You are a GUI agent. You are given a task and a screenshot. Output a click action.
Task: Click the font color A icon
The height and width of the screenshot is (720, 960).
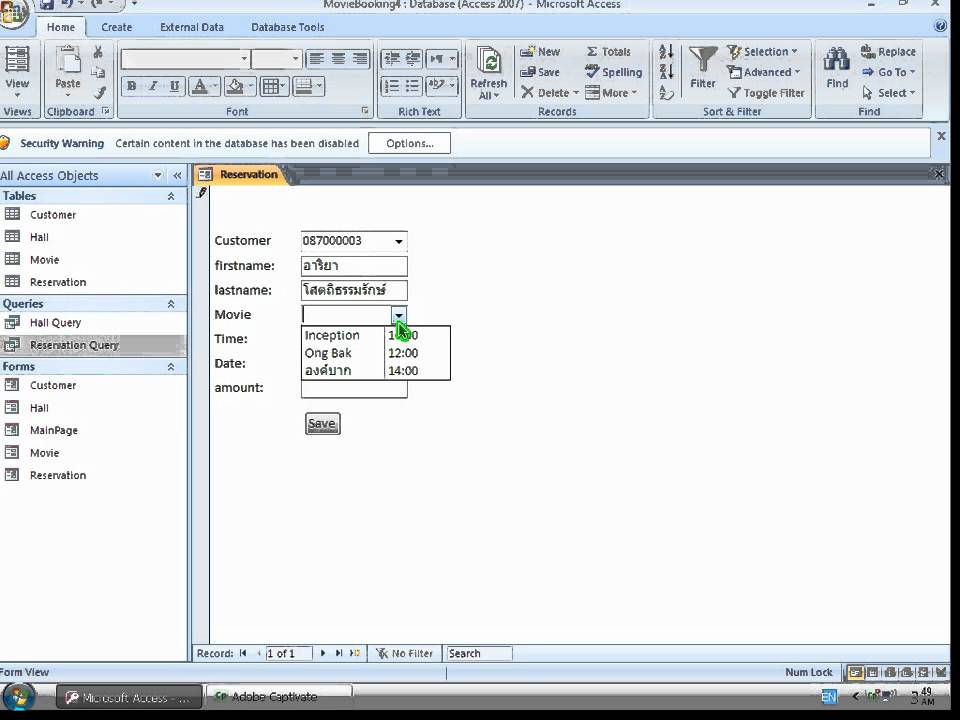click(x=200, y=86)
